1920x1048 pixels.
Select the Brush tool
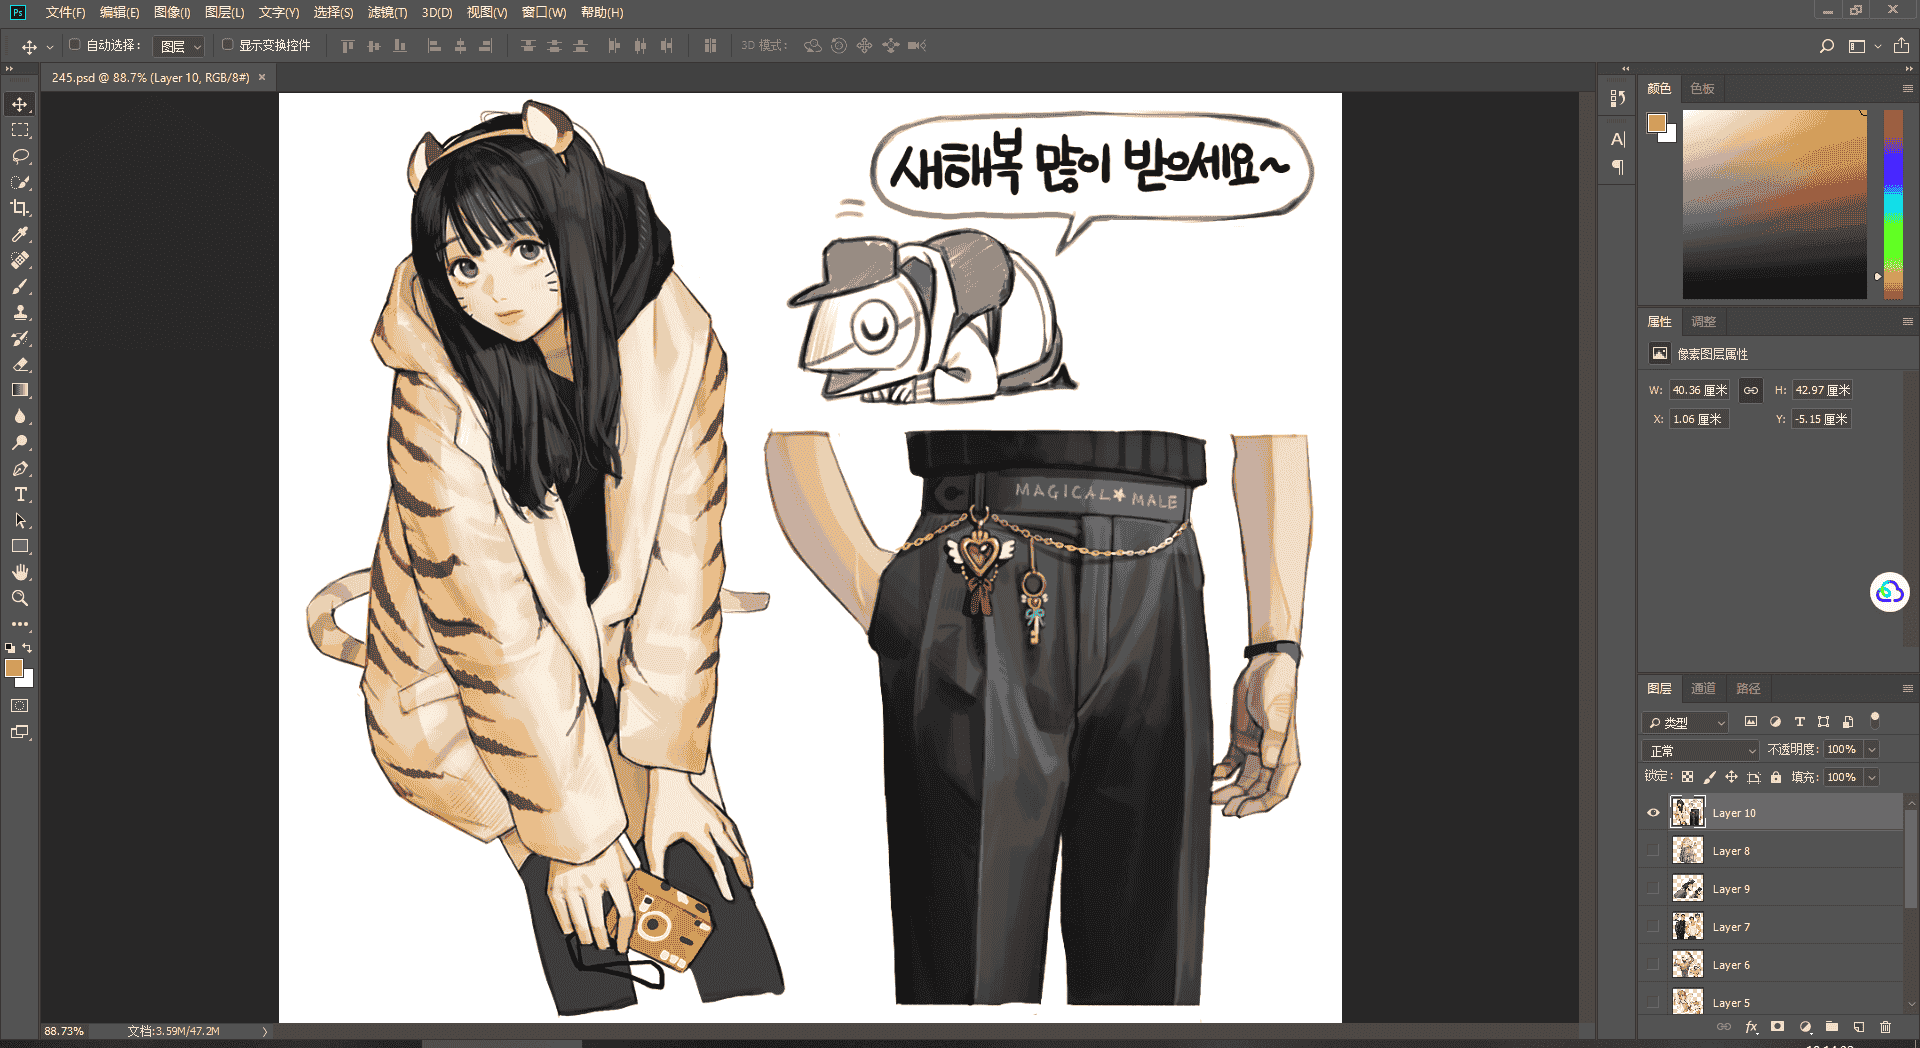(20, 286)
